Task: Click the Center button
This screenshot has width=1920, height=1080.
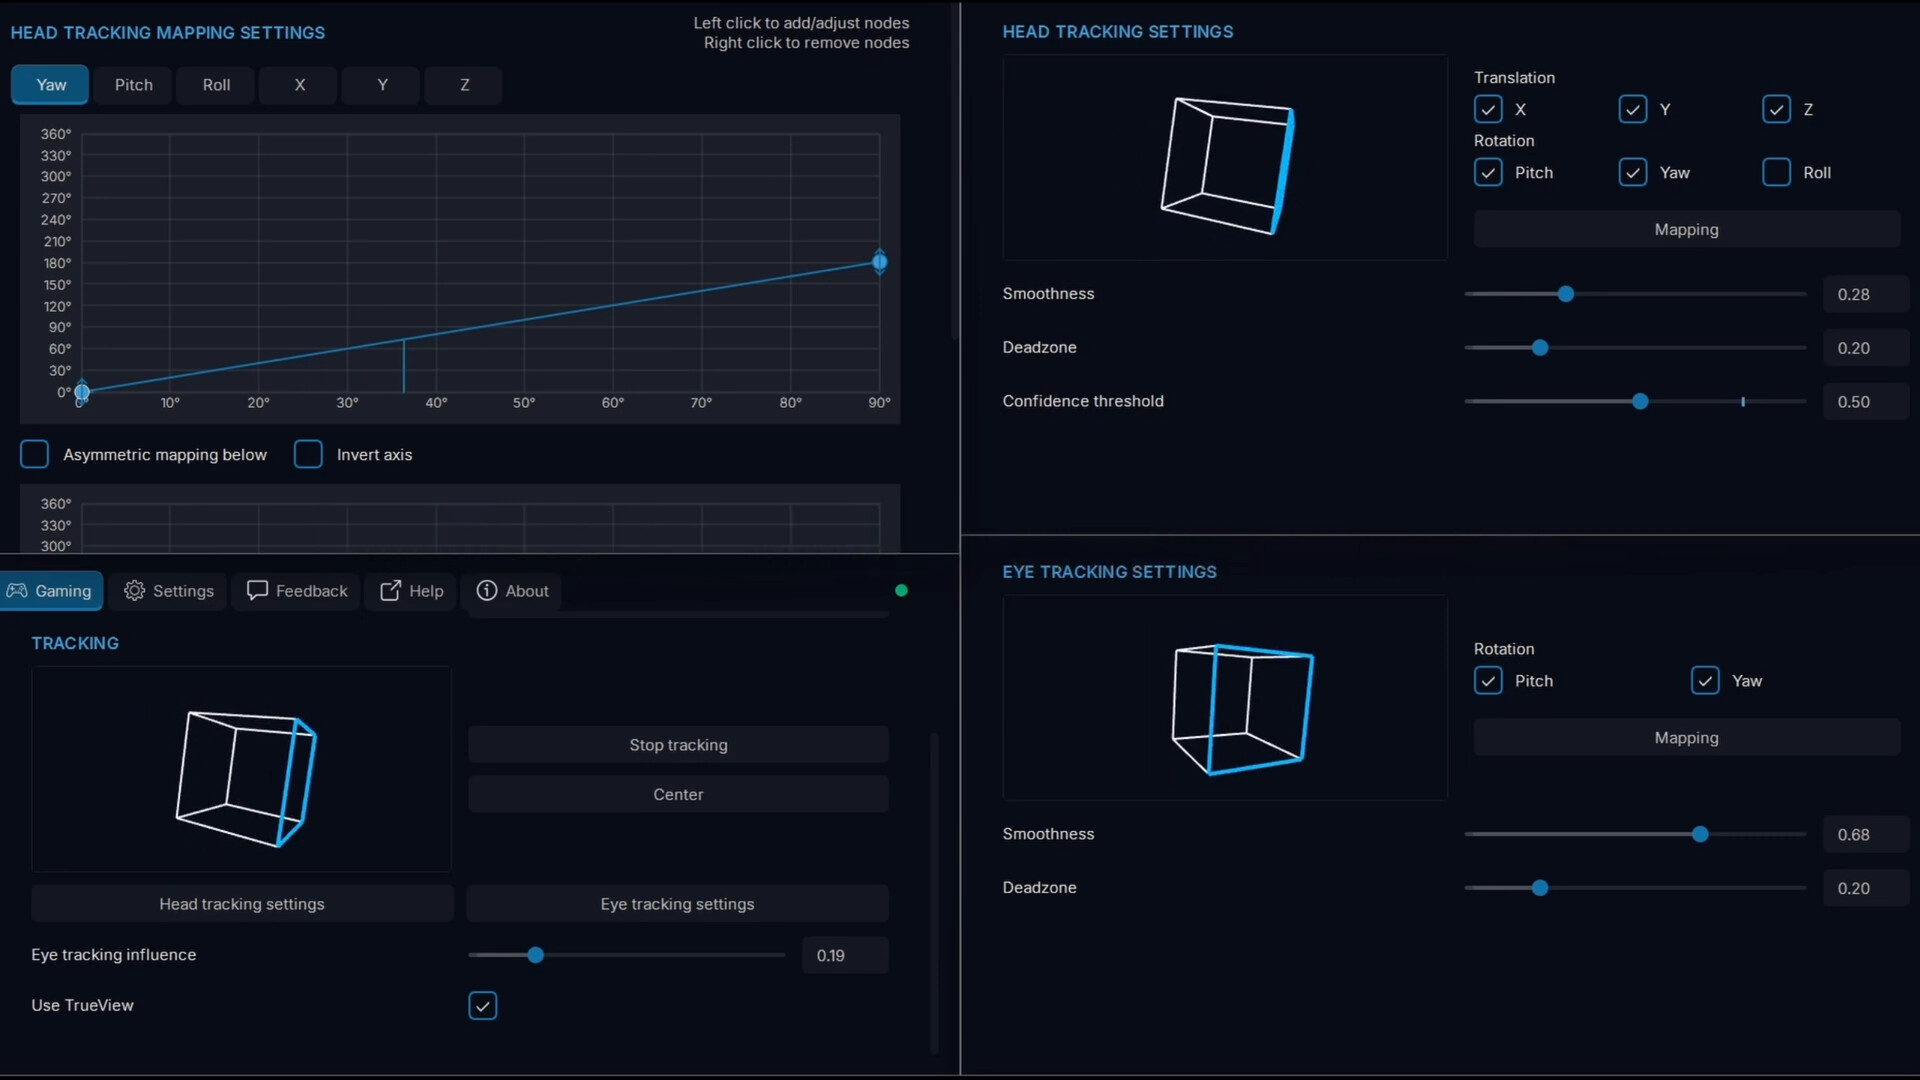Action: (x=678, y=794)
